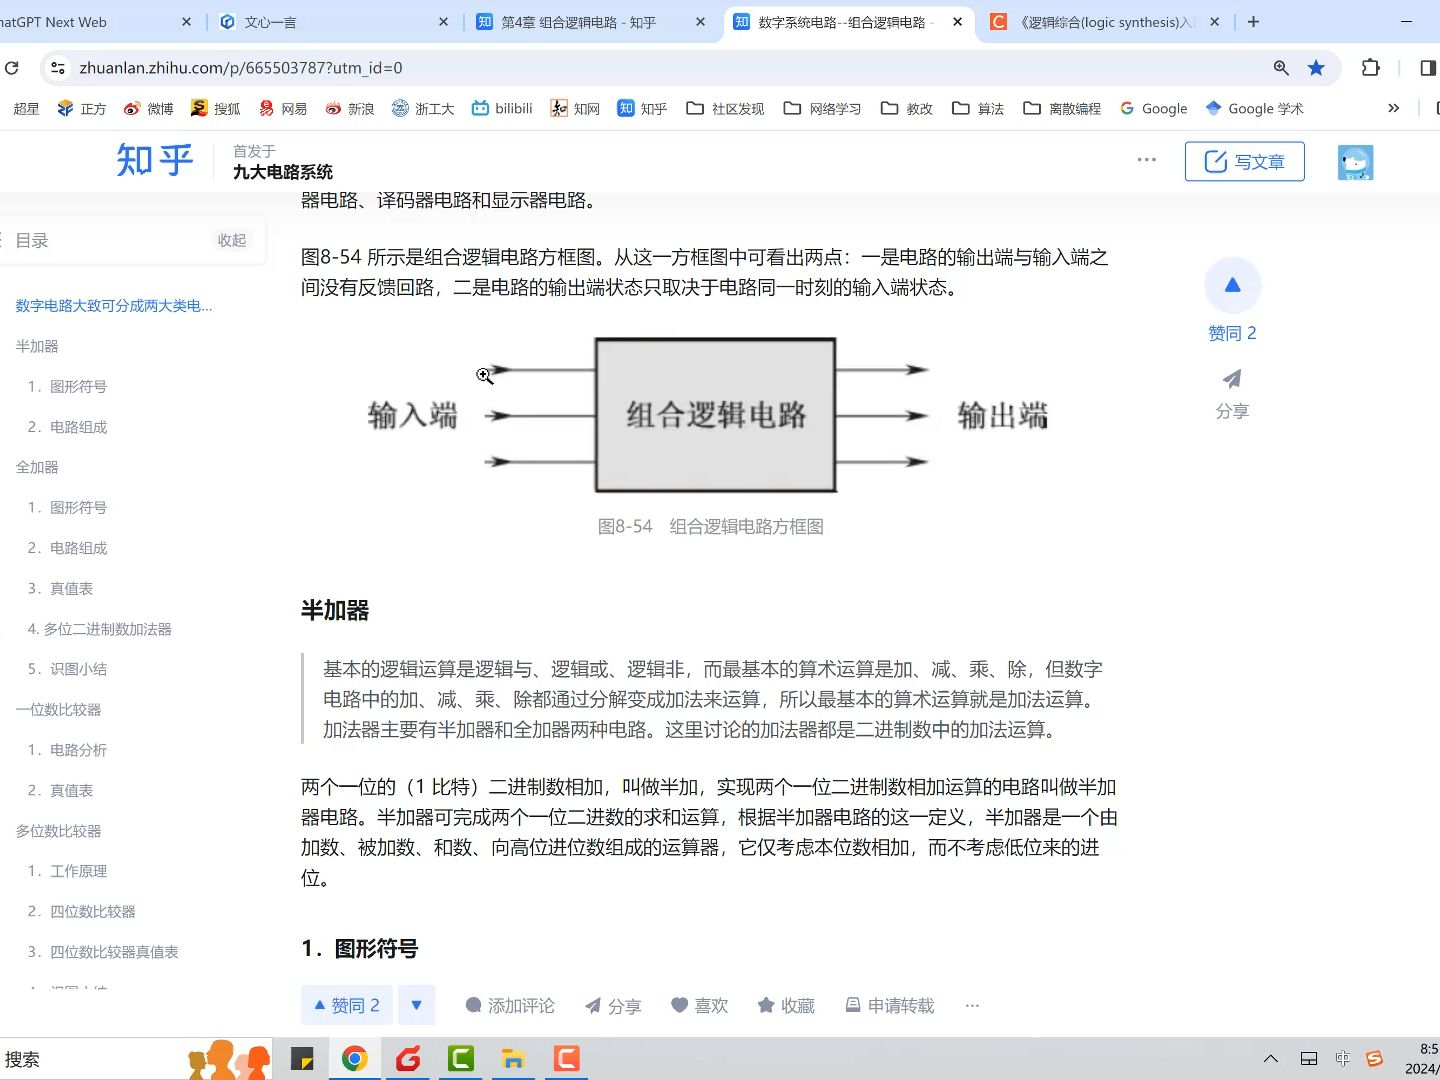Click the 写文章 write article button
Screen dimensions: 1440x1080
[1244, 161]
